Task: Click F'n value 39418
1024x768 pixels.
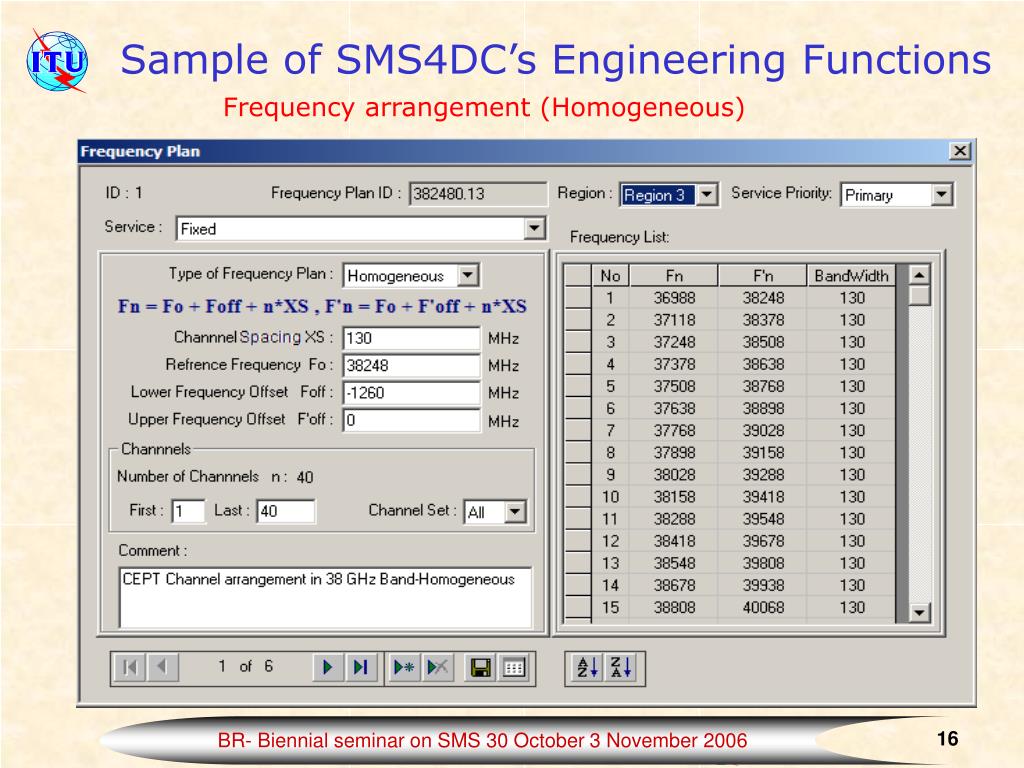Action: 763,497
